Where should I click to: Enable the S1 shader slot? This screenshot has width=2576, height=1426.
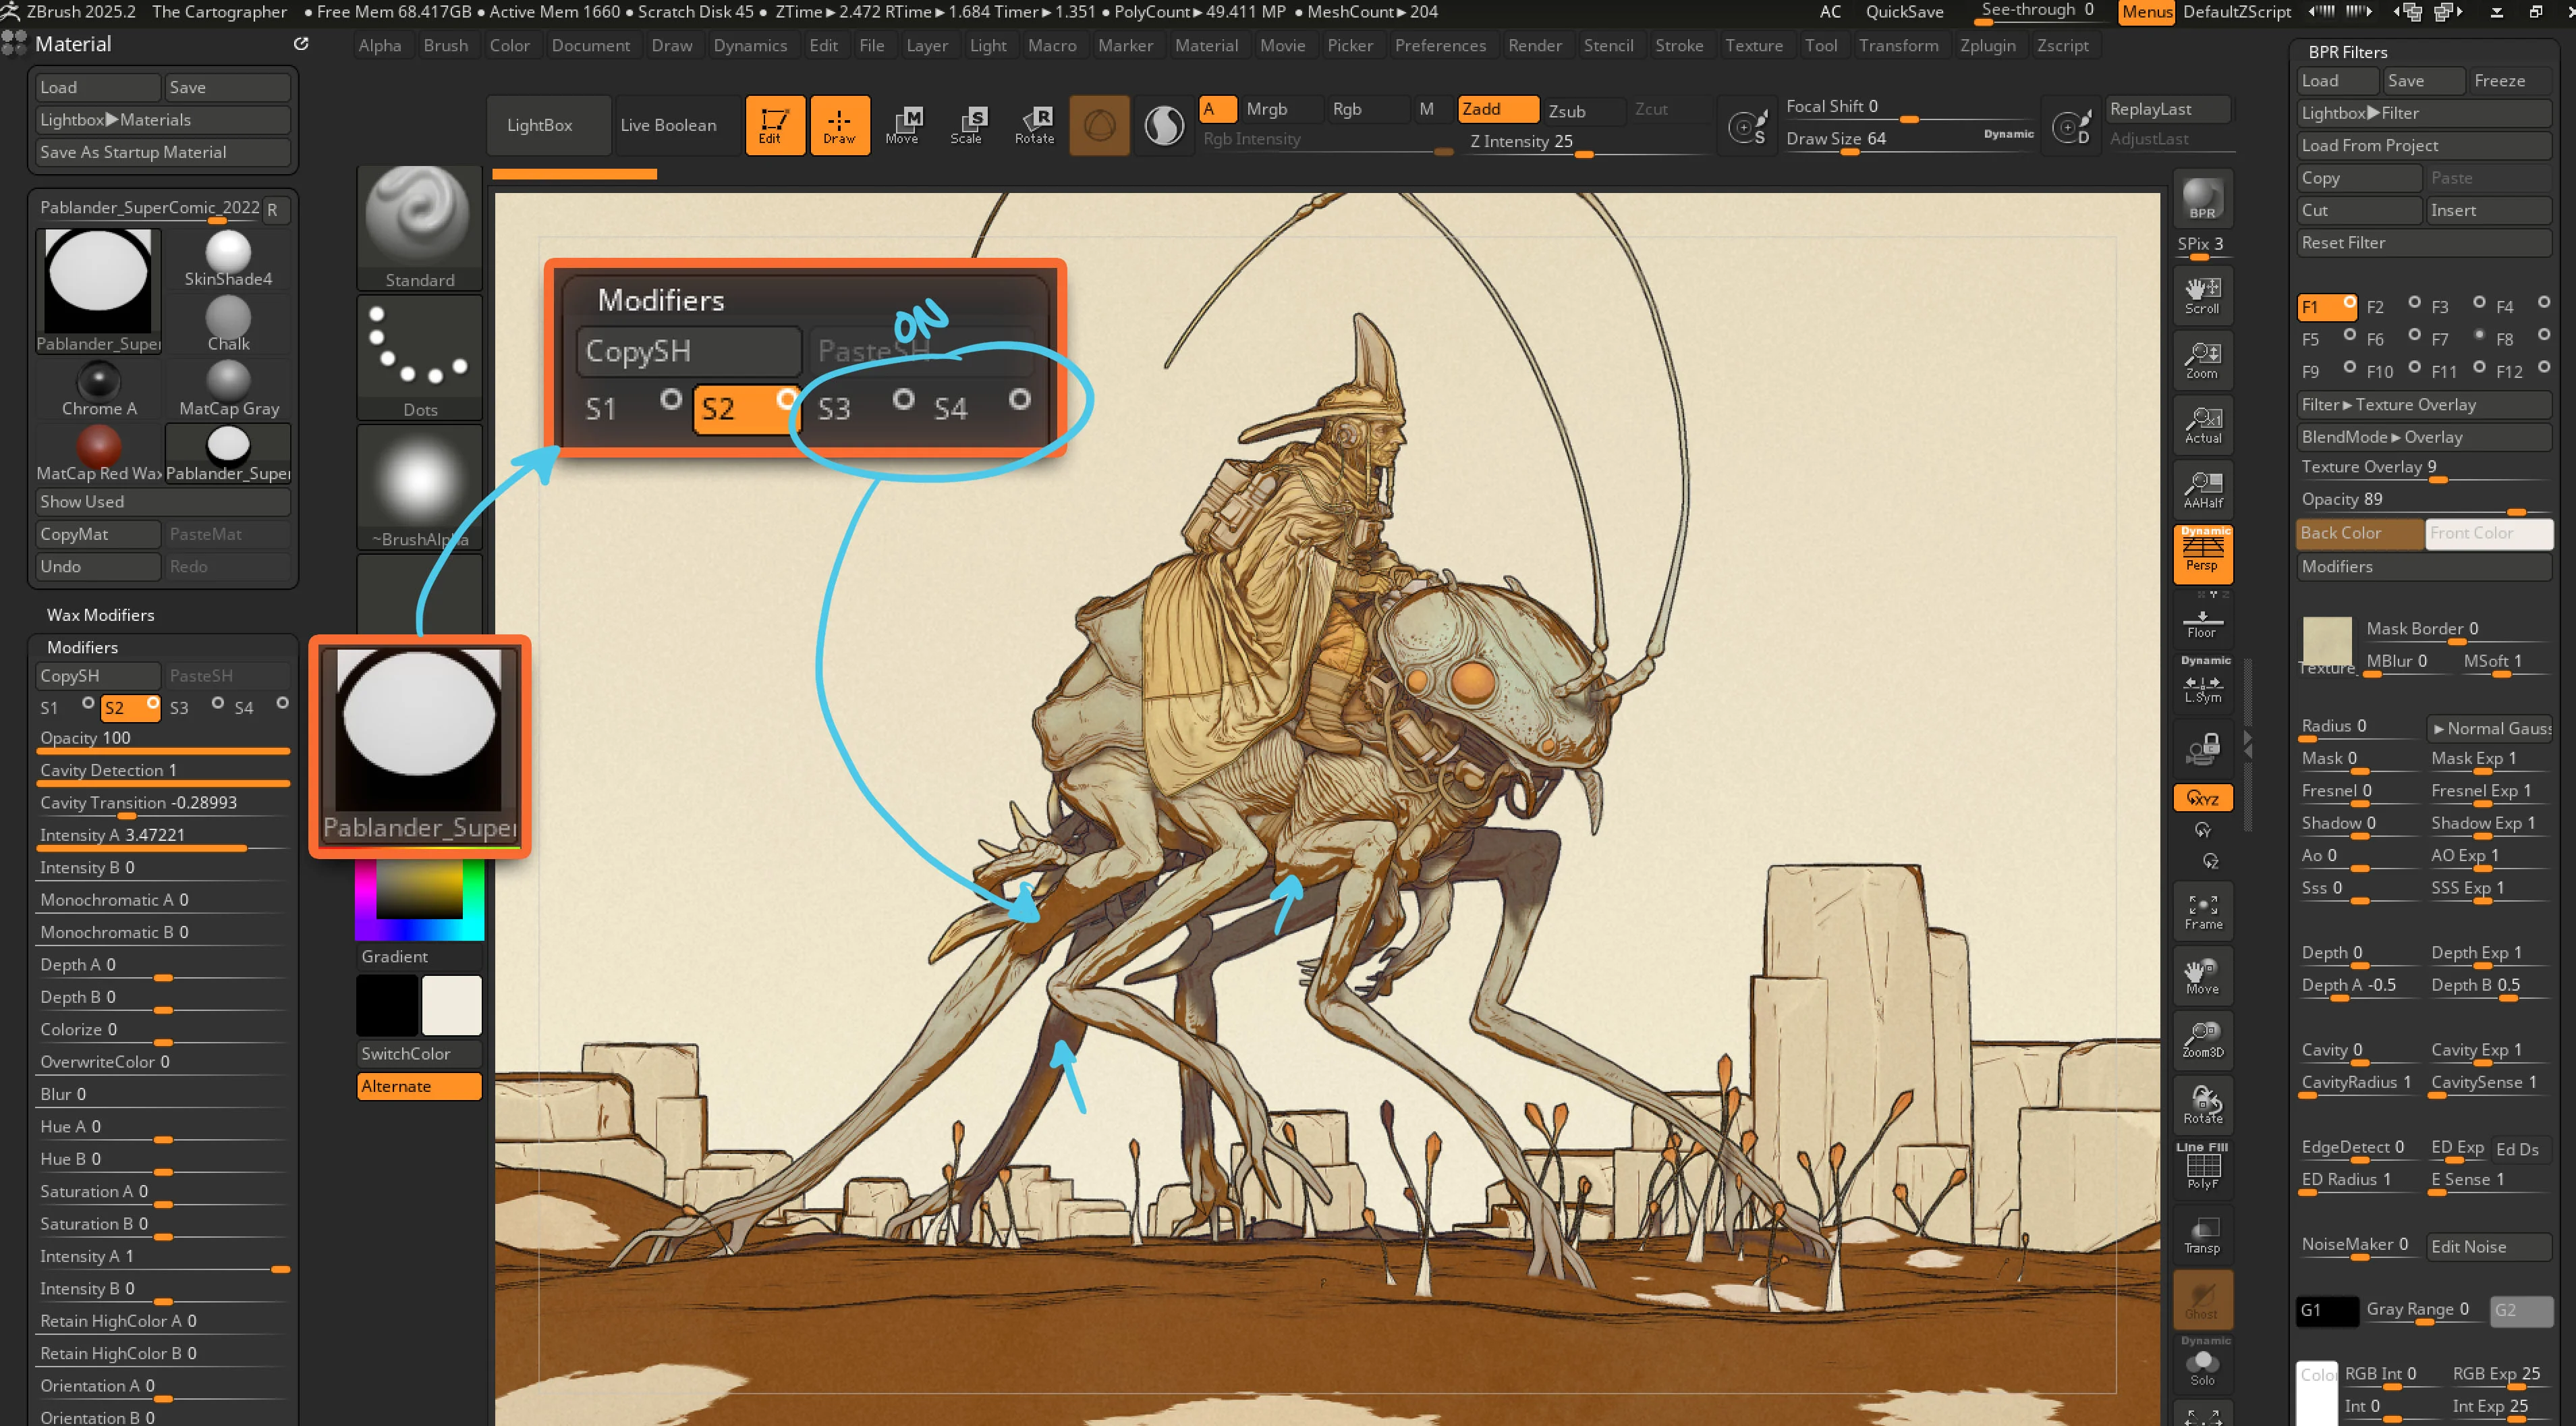[x=67, y=707]
